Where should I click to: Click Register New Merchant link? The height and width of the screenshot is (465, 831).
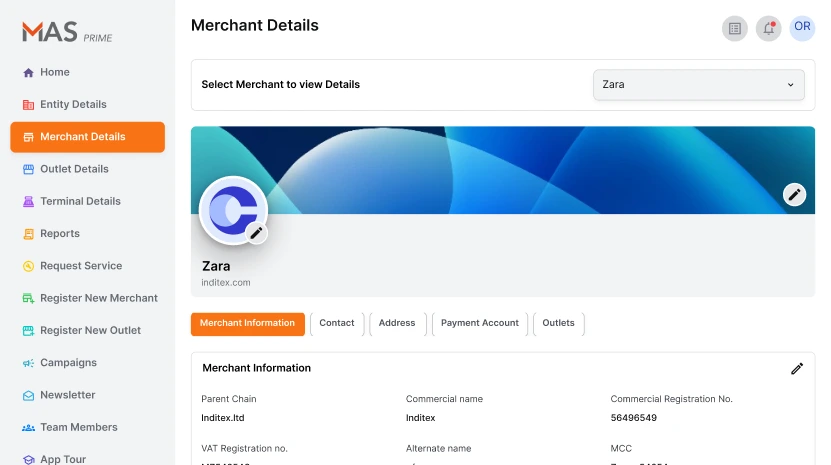coord(98,298)
